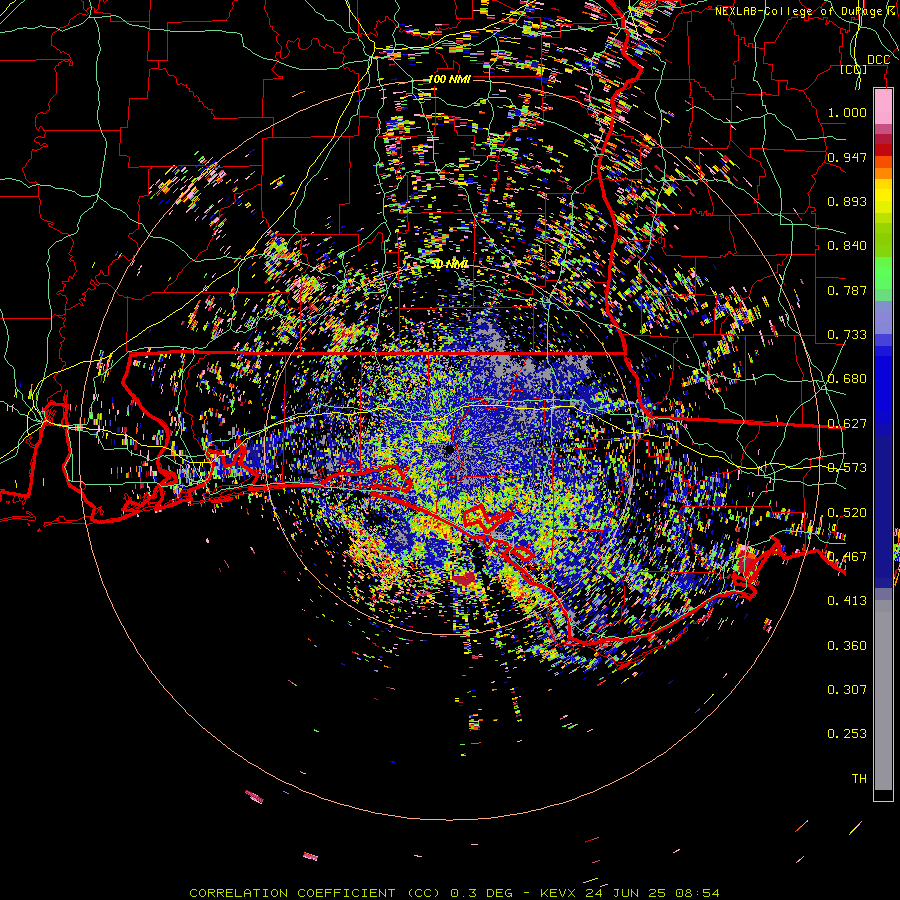Select the 0.413 scale value
This screenshot has width=900, height=900.
(x=847, y=600)
